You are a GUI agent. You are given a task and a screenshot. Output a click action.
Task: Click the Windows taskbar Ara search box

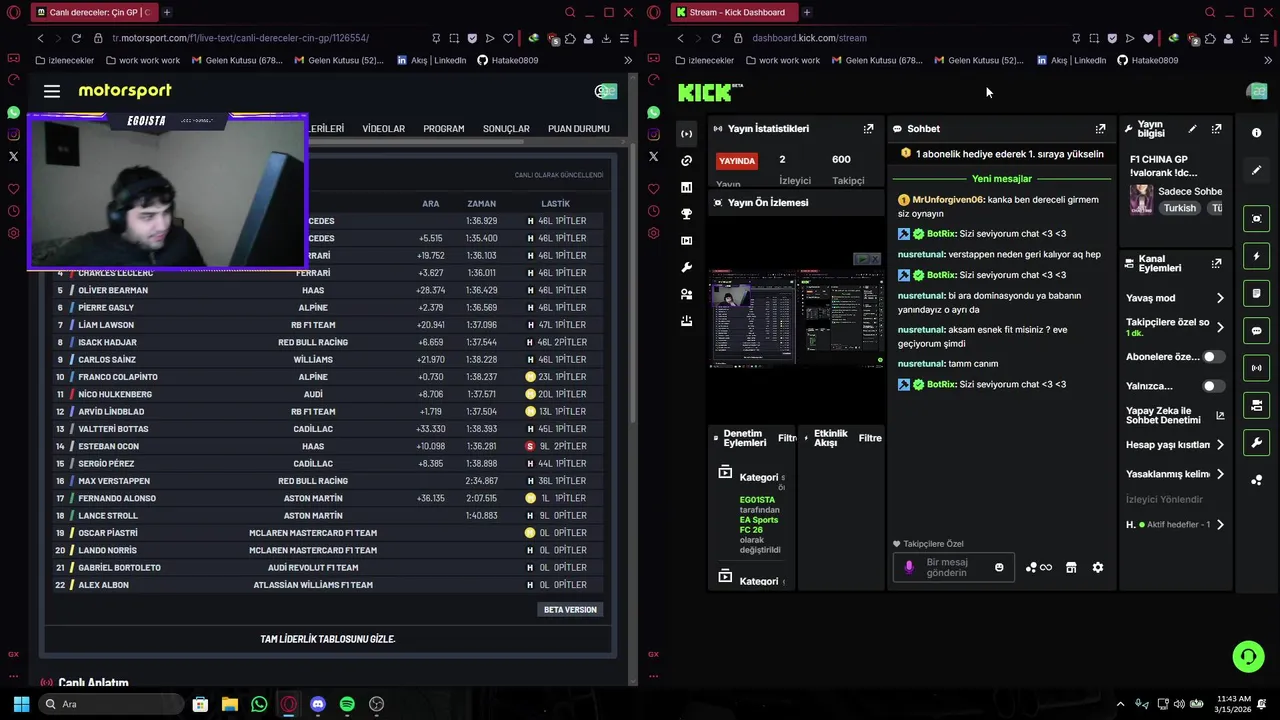[x=110, y=704]
